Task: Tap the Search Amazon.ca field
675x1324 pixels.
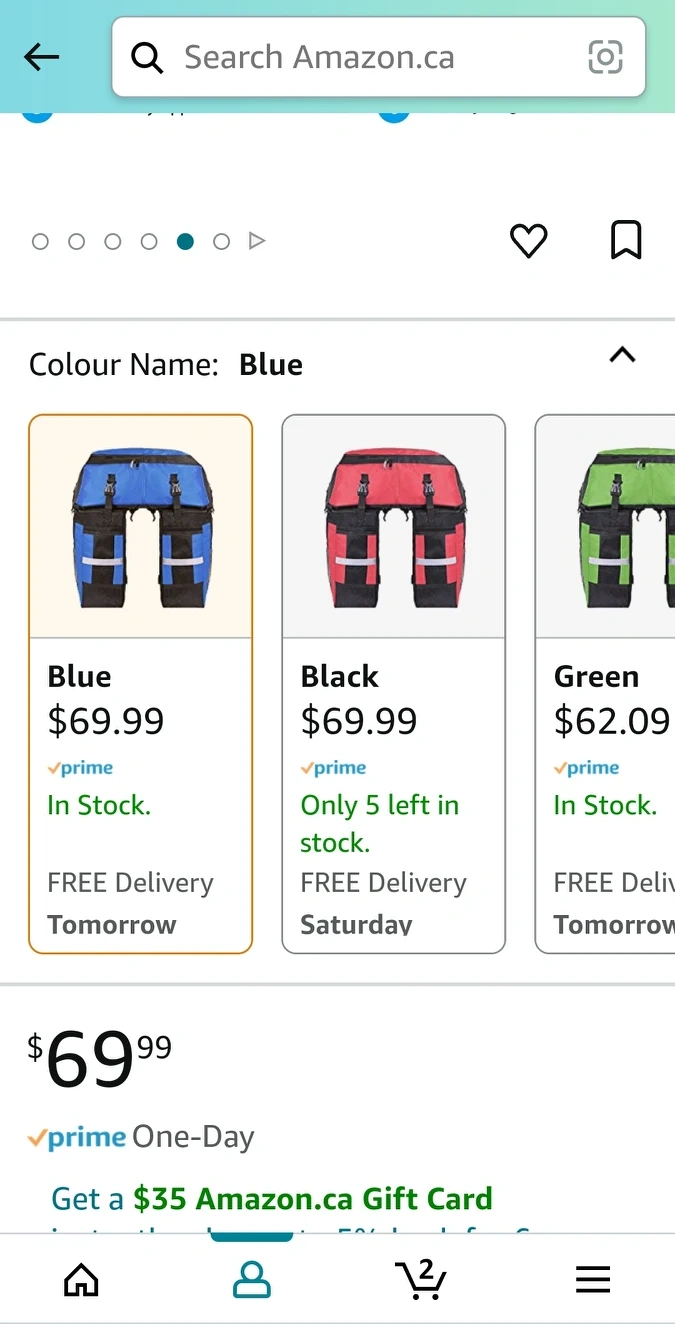Action: [379, 57]
